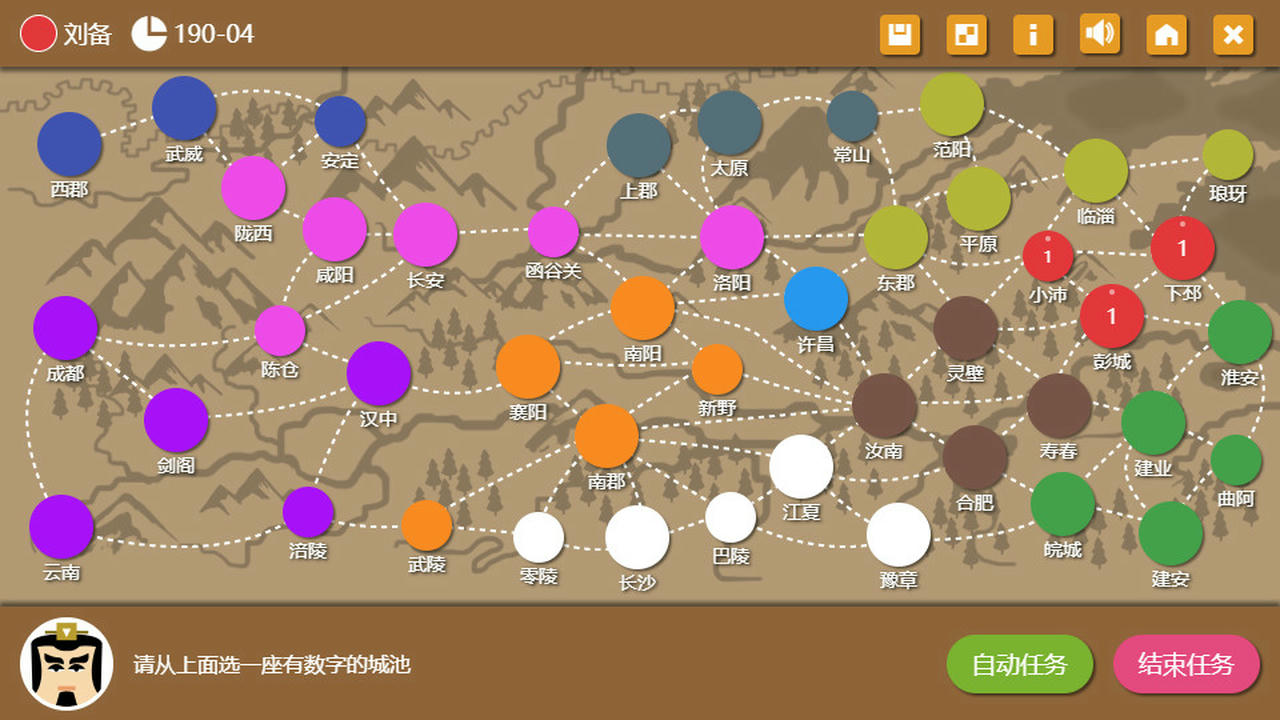Close the game with the X icon
1280x720 pixels.
(1233, 35)
